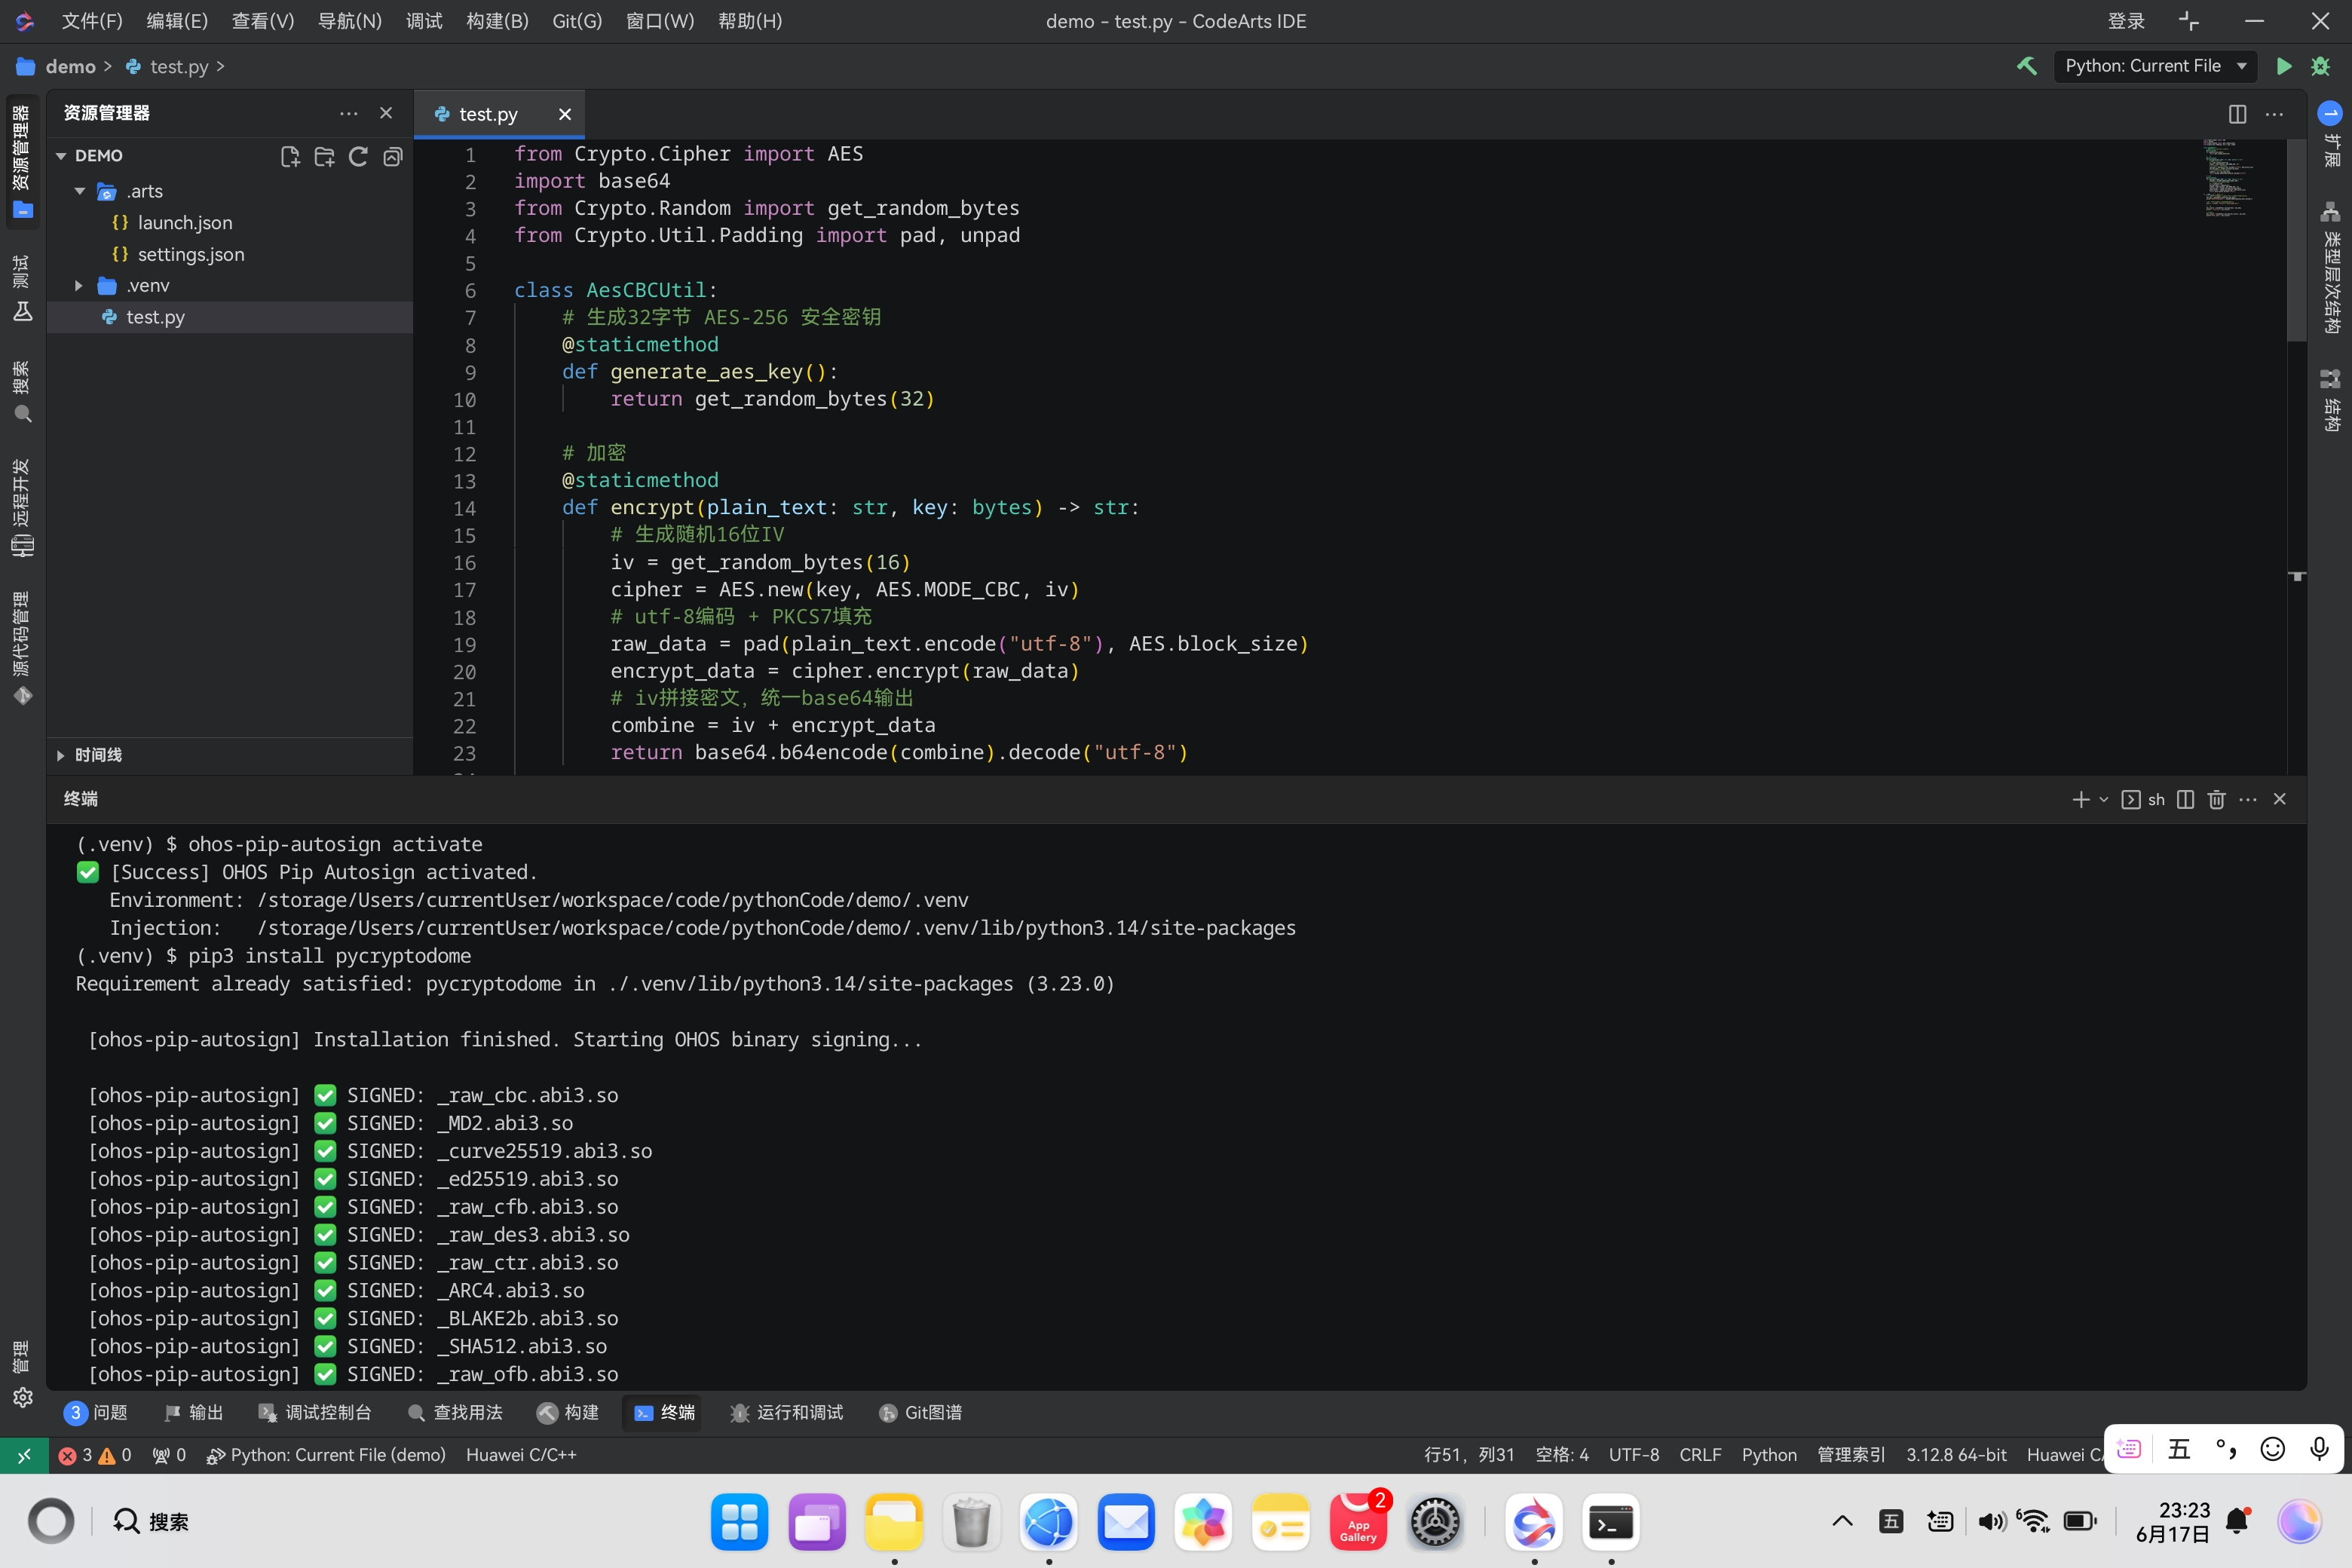
Task: Open the Testing view in activity bar
Action: [22, 288]
